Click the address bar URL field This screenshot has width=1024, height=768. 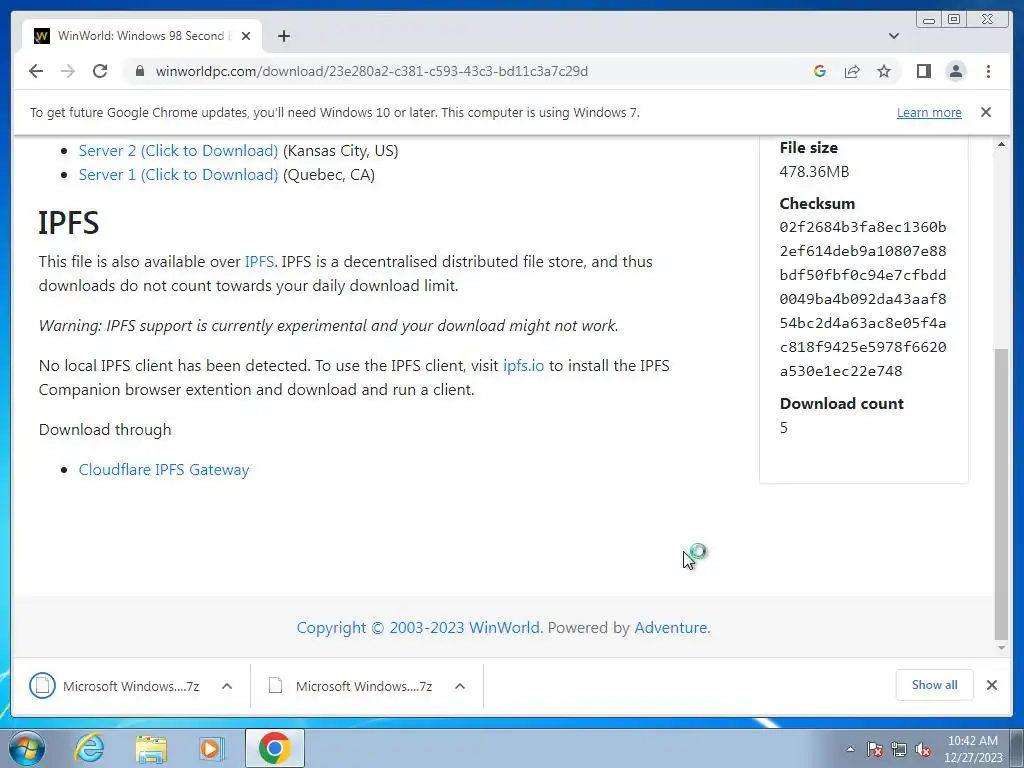[x=372, y=71]
